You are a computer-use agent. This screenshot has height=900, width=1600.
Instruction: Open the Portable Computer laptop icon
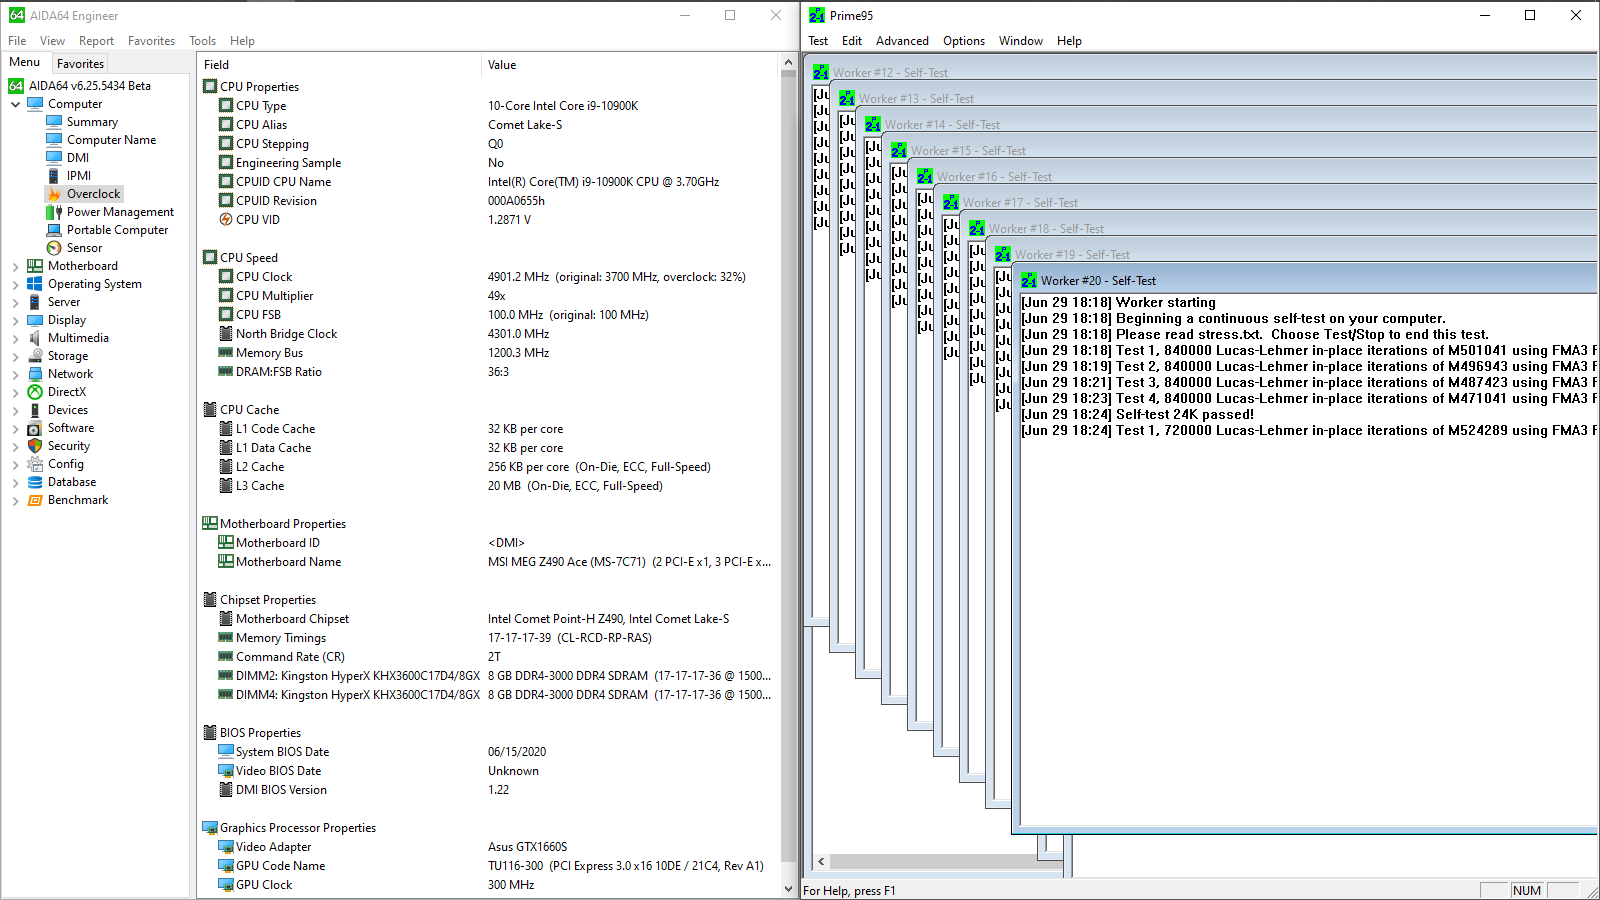click(x=54, y=230)
